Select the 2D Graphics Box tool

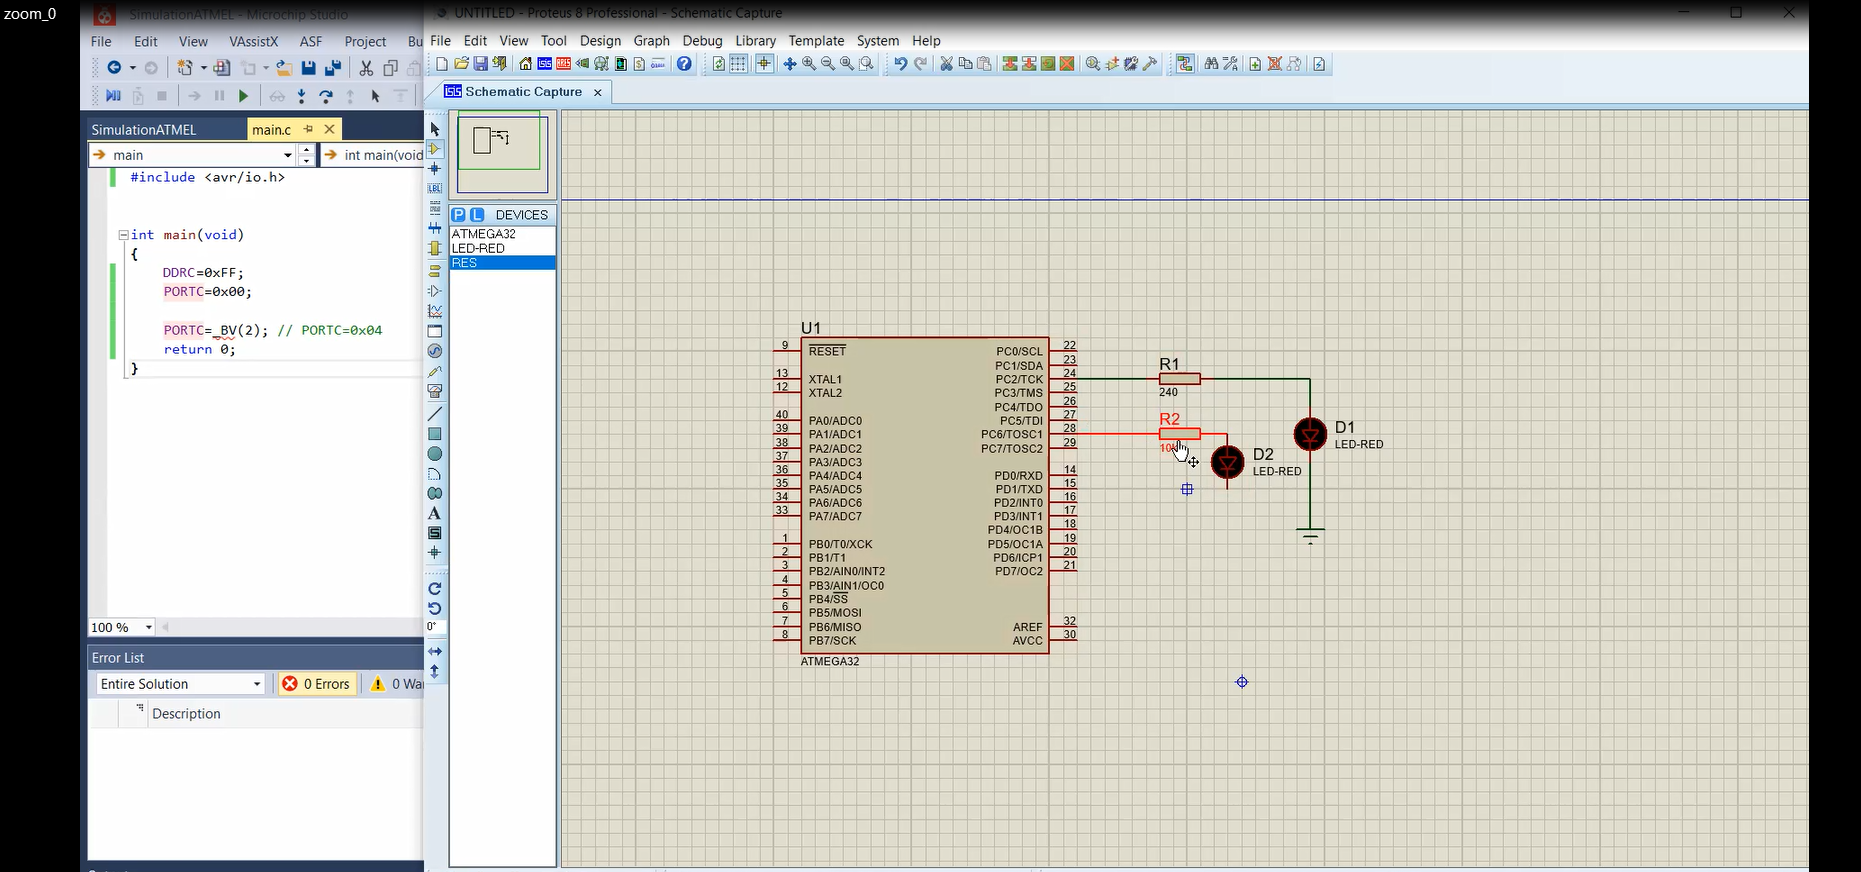435,434
